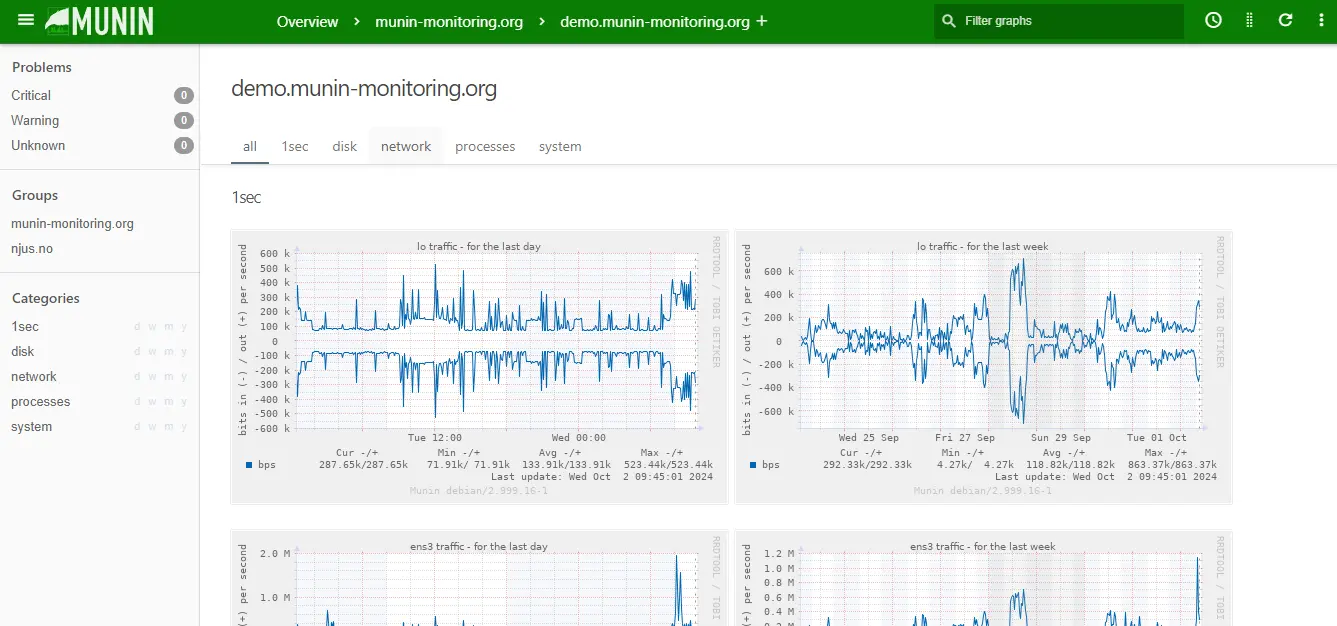Open the lo traffic last week graph
1337x626 pixels.
983,367
